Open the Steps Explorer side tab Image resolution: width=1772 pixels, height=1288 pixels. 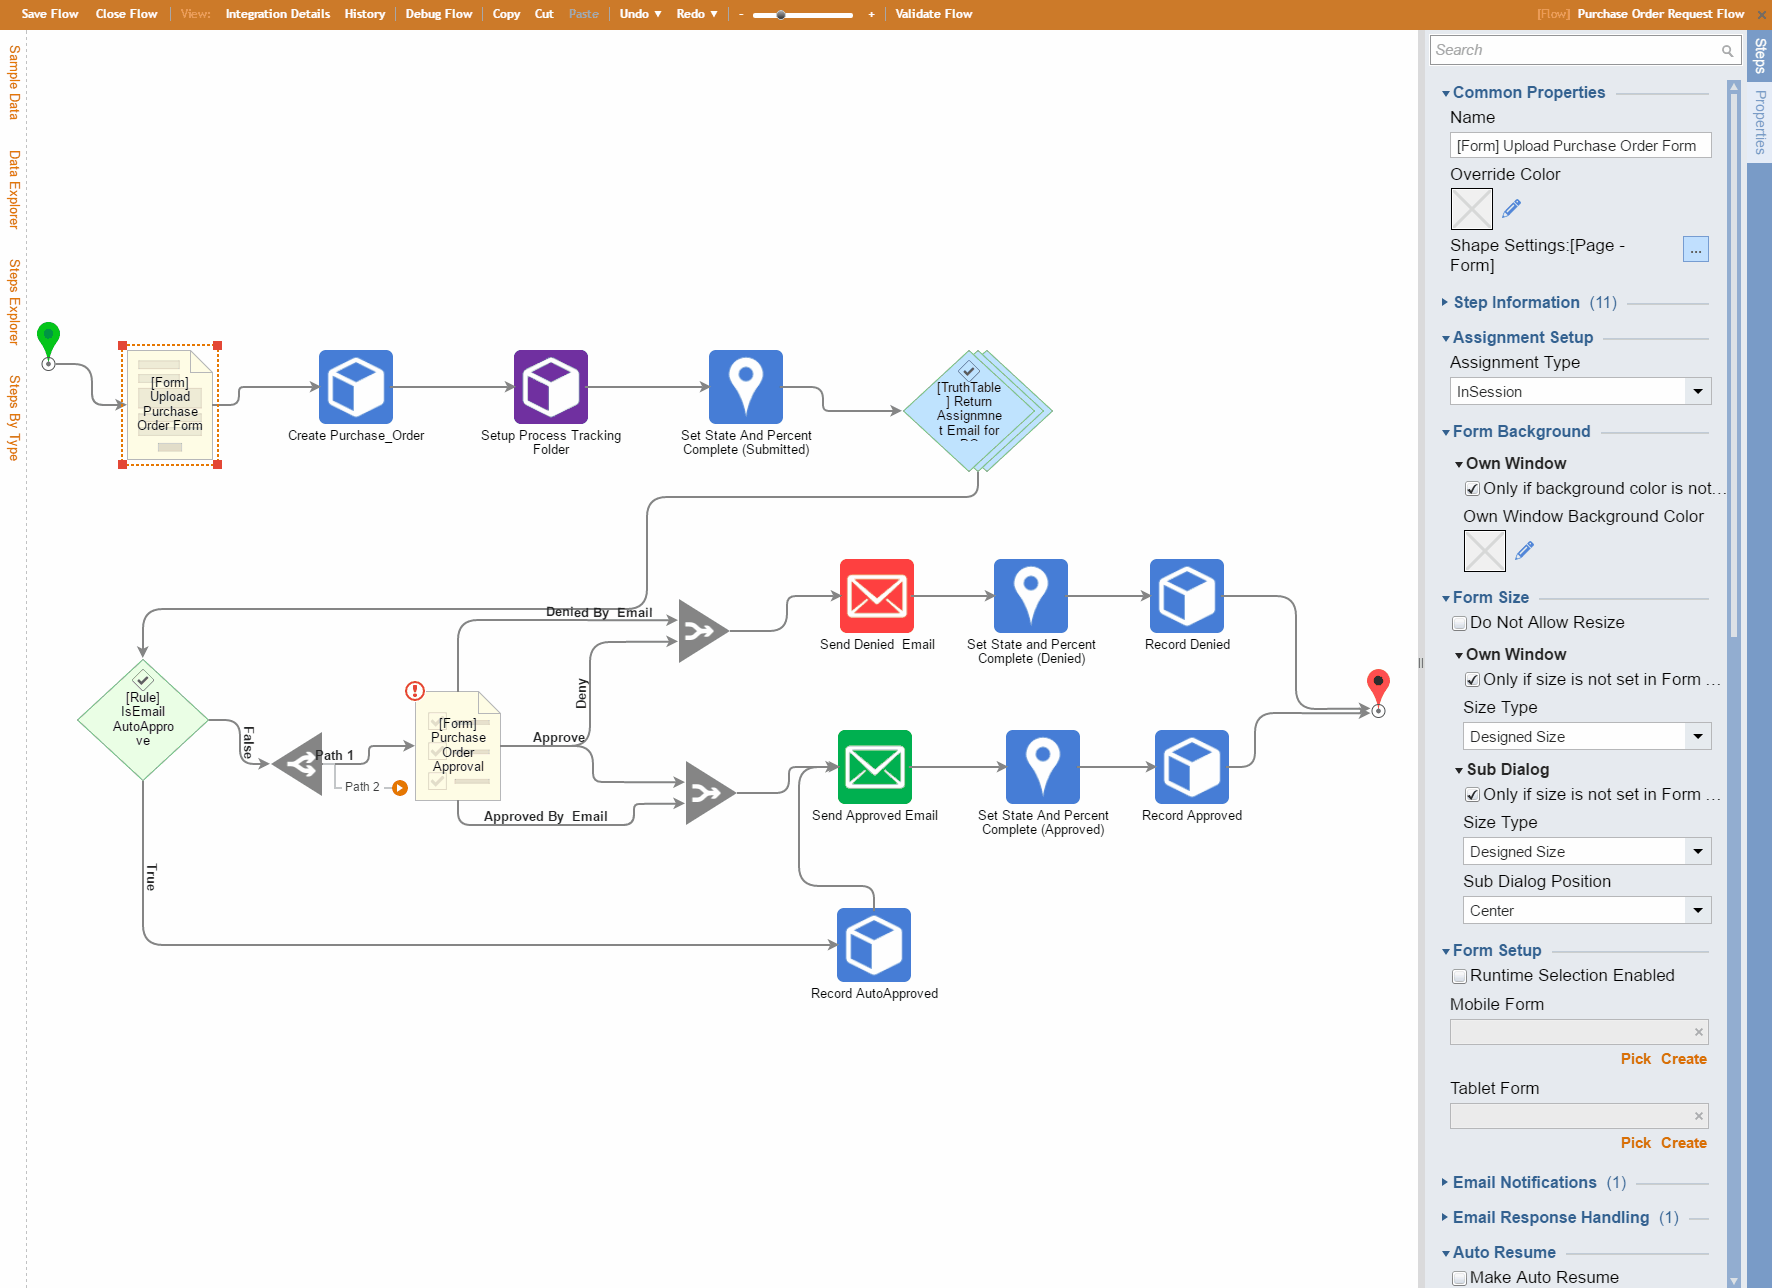14,302
